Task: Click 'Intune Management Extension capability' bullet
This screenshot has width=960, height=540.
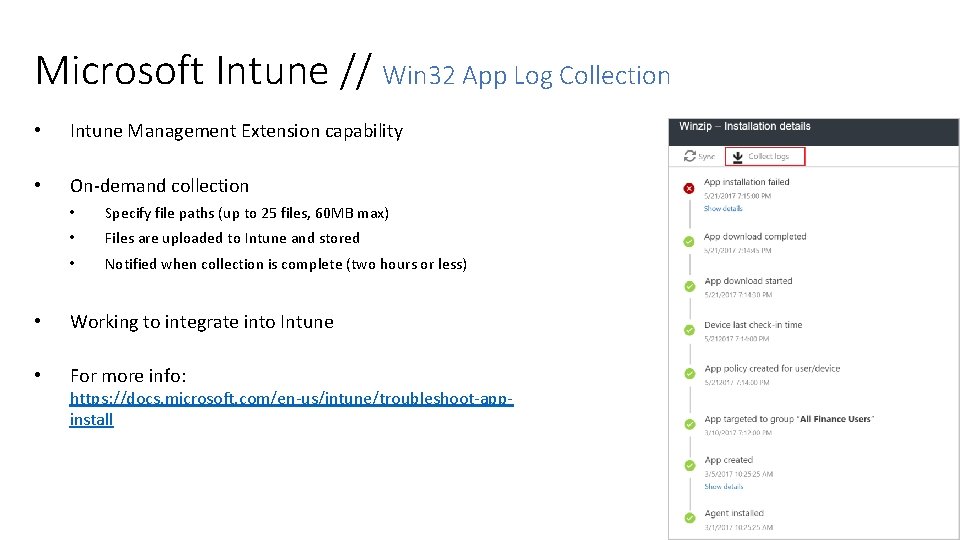Action: [x=236, y=131]
